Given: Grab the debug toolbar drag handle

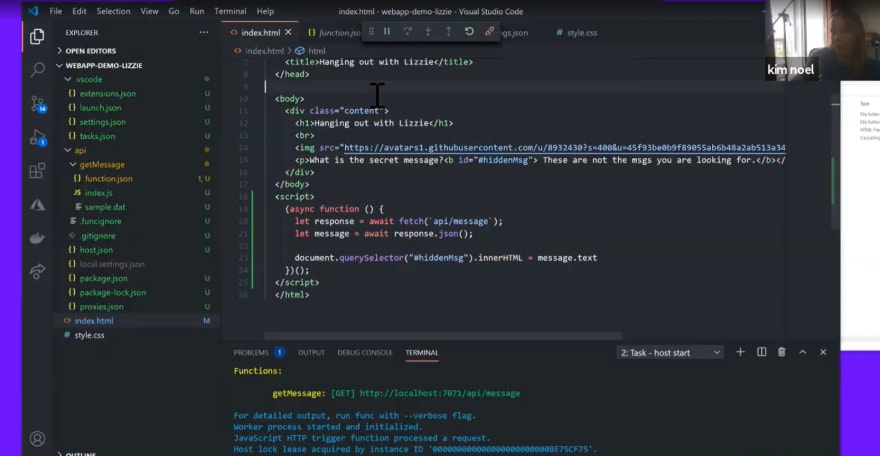Looking at the screenshot, I should 371,31.
